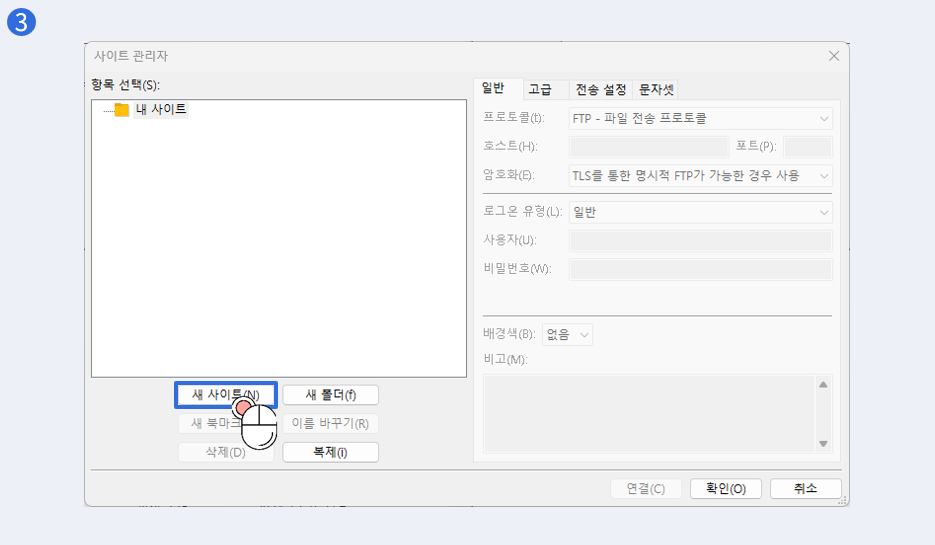This screenshot has width=935, height=545.
Task: Confirm with the 확인(O) button
Action: [726, 489]
